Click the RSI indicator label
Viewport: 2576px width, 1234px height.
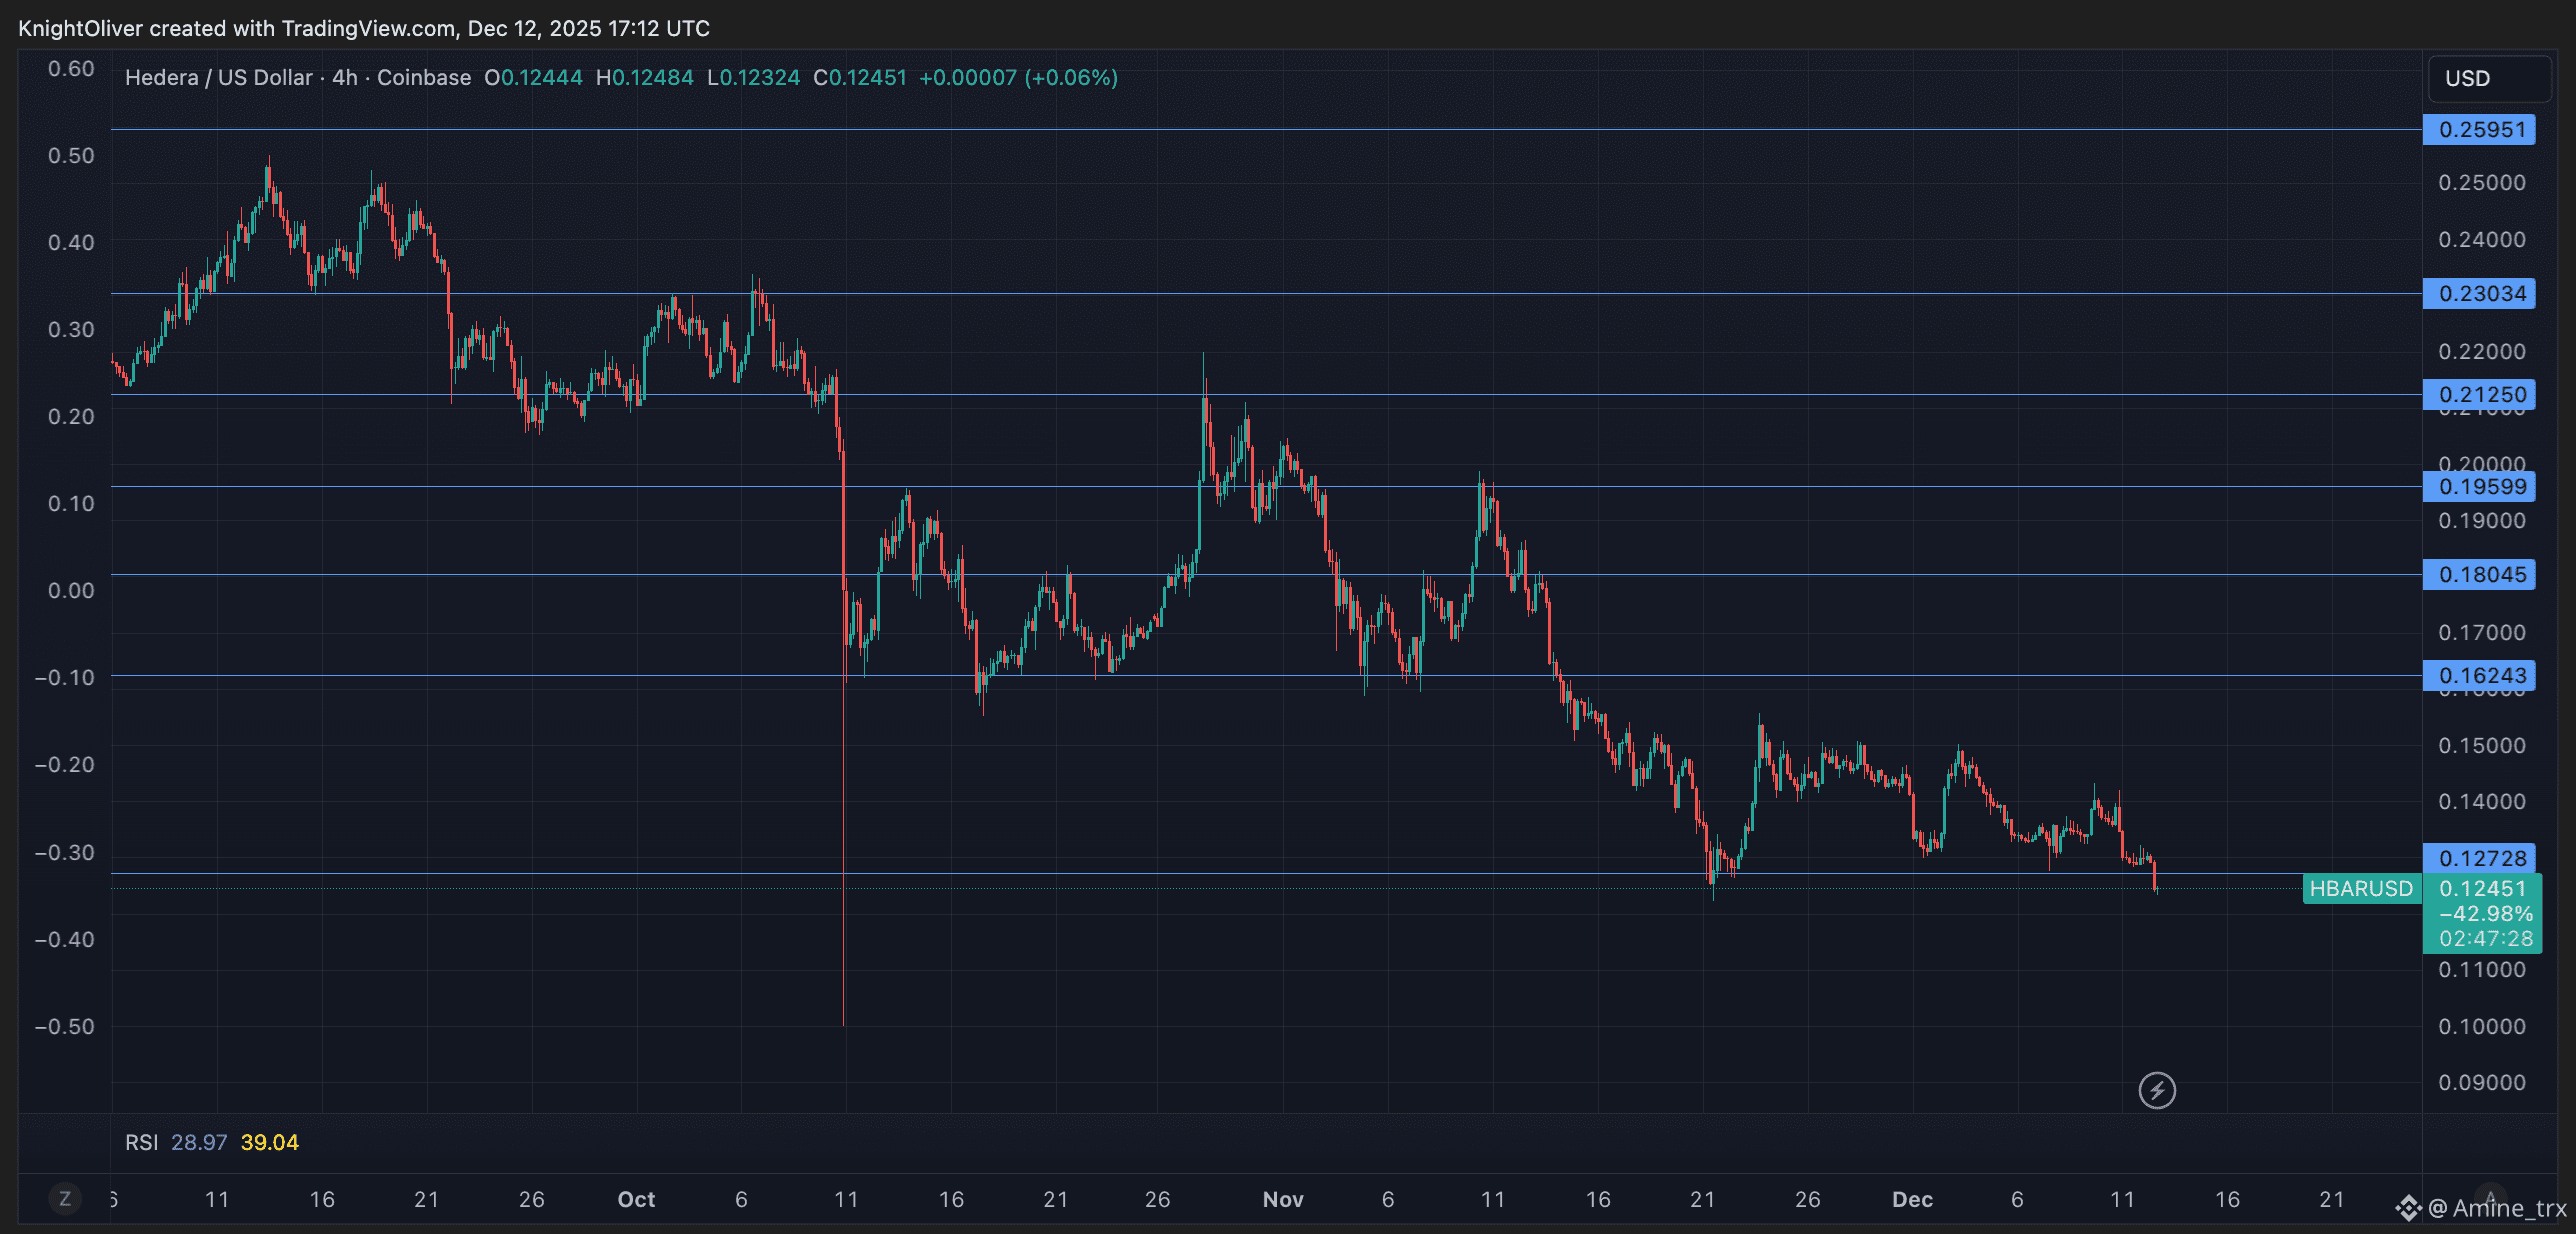pos(141,1142)
